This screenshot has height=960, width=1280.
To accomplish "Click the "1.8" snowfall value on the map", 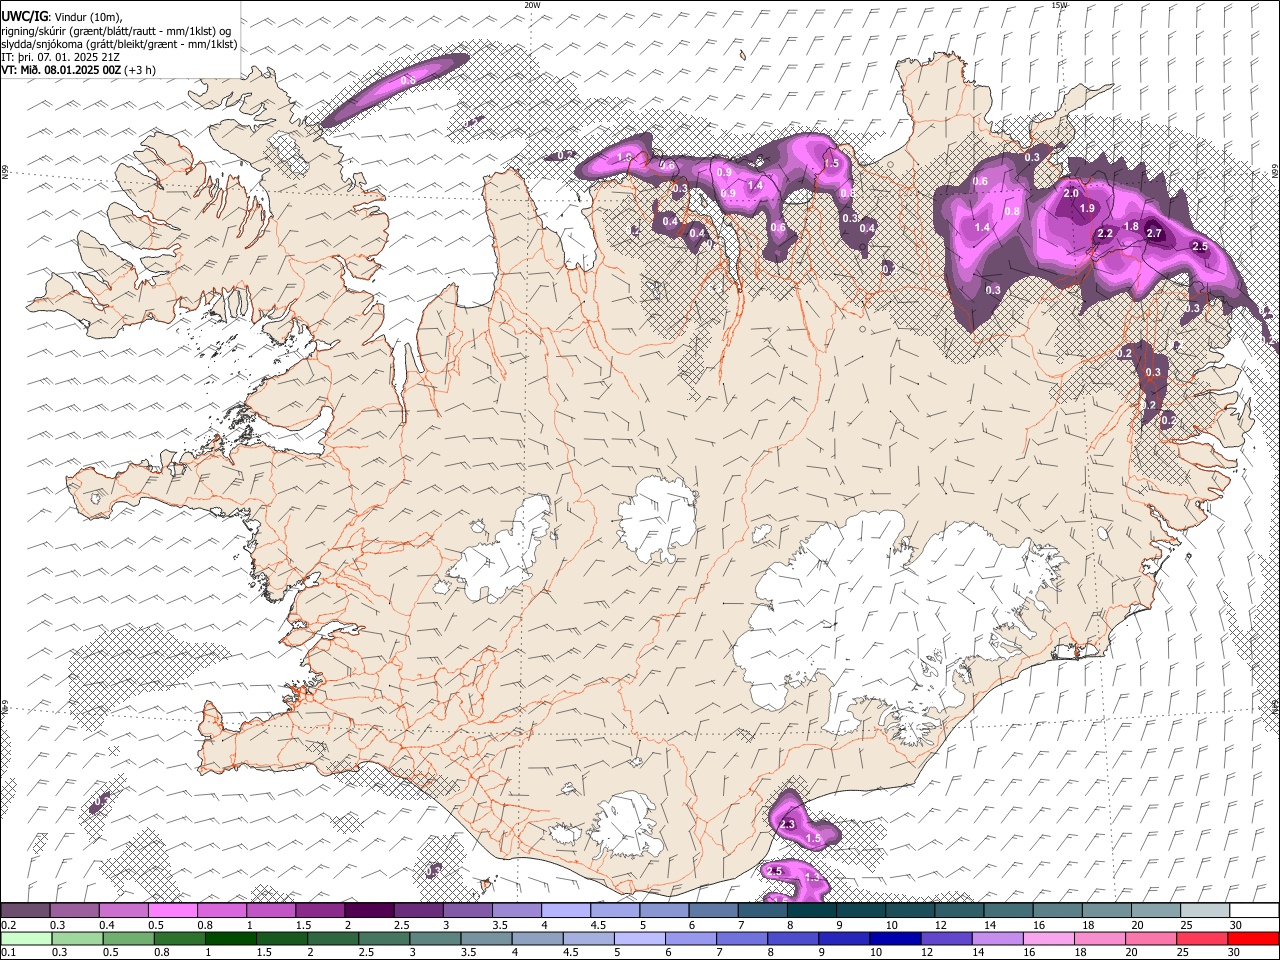I will 1131,227.
